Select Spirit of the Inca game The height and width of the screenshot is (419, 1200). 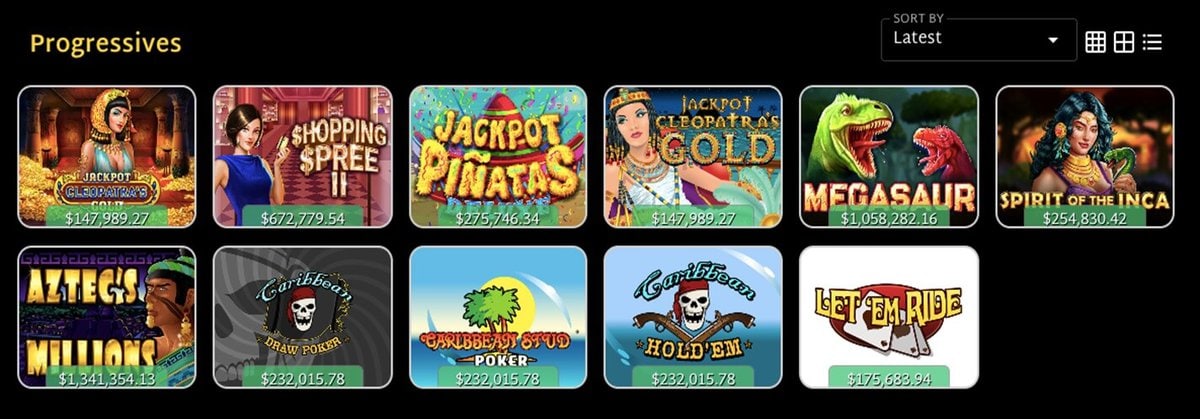(1084, 157)
